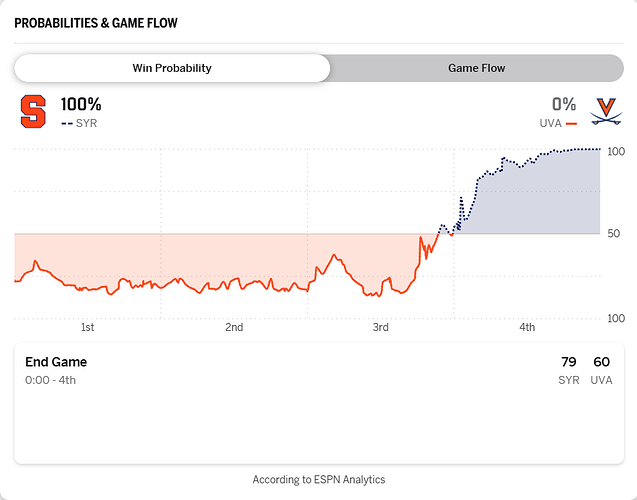
Task: Click the 4th quarter axis label
Action: (527, 327)
